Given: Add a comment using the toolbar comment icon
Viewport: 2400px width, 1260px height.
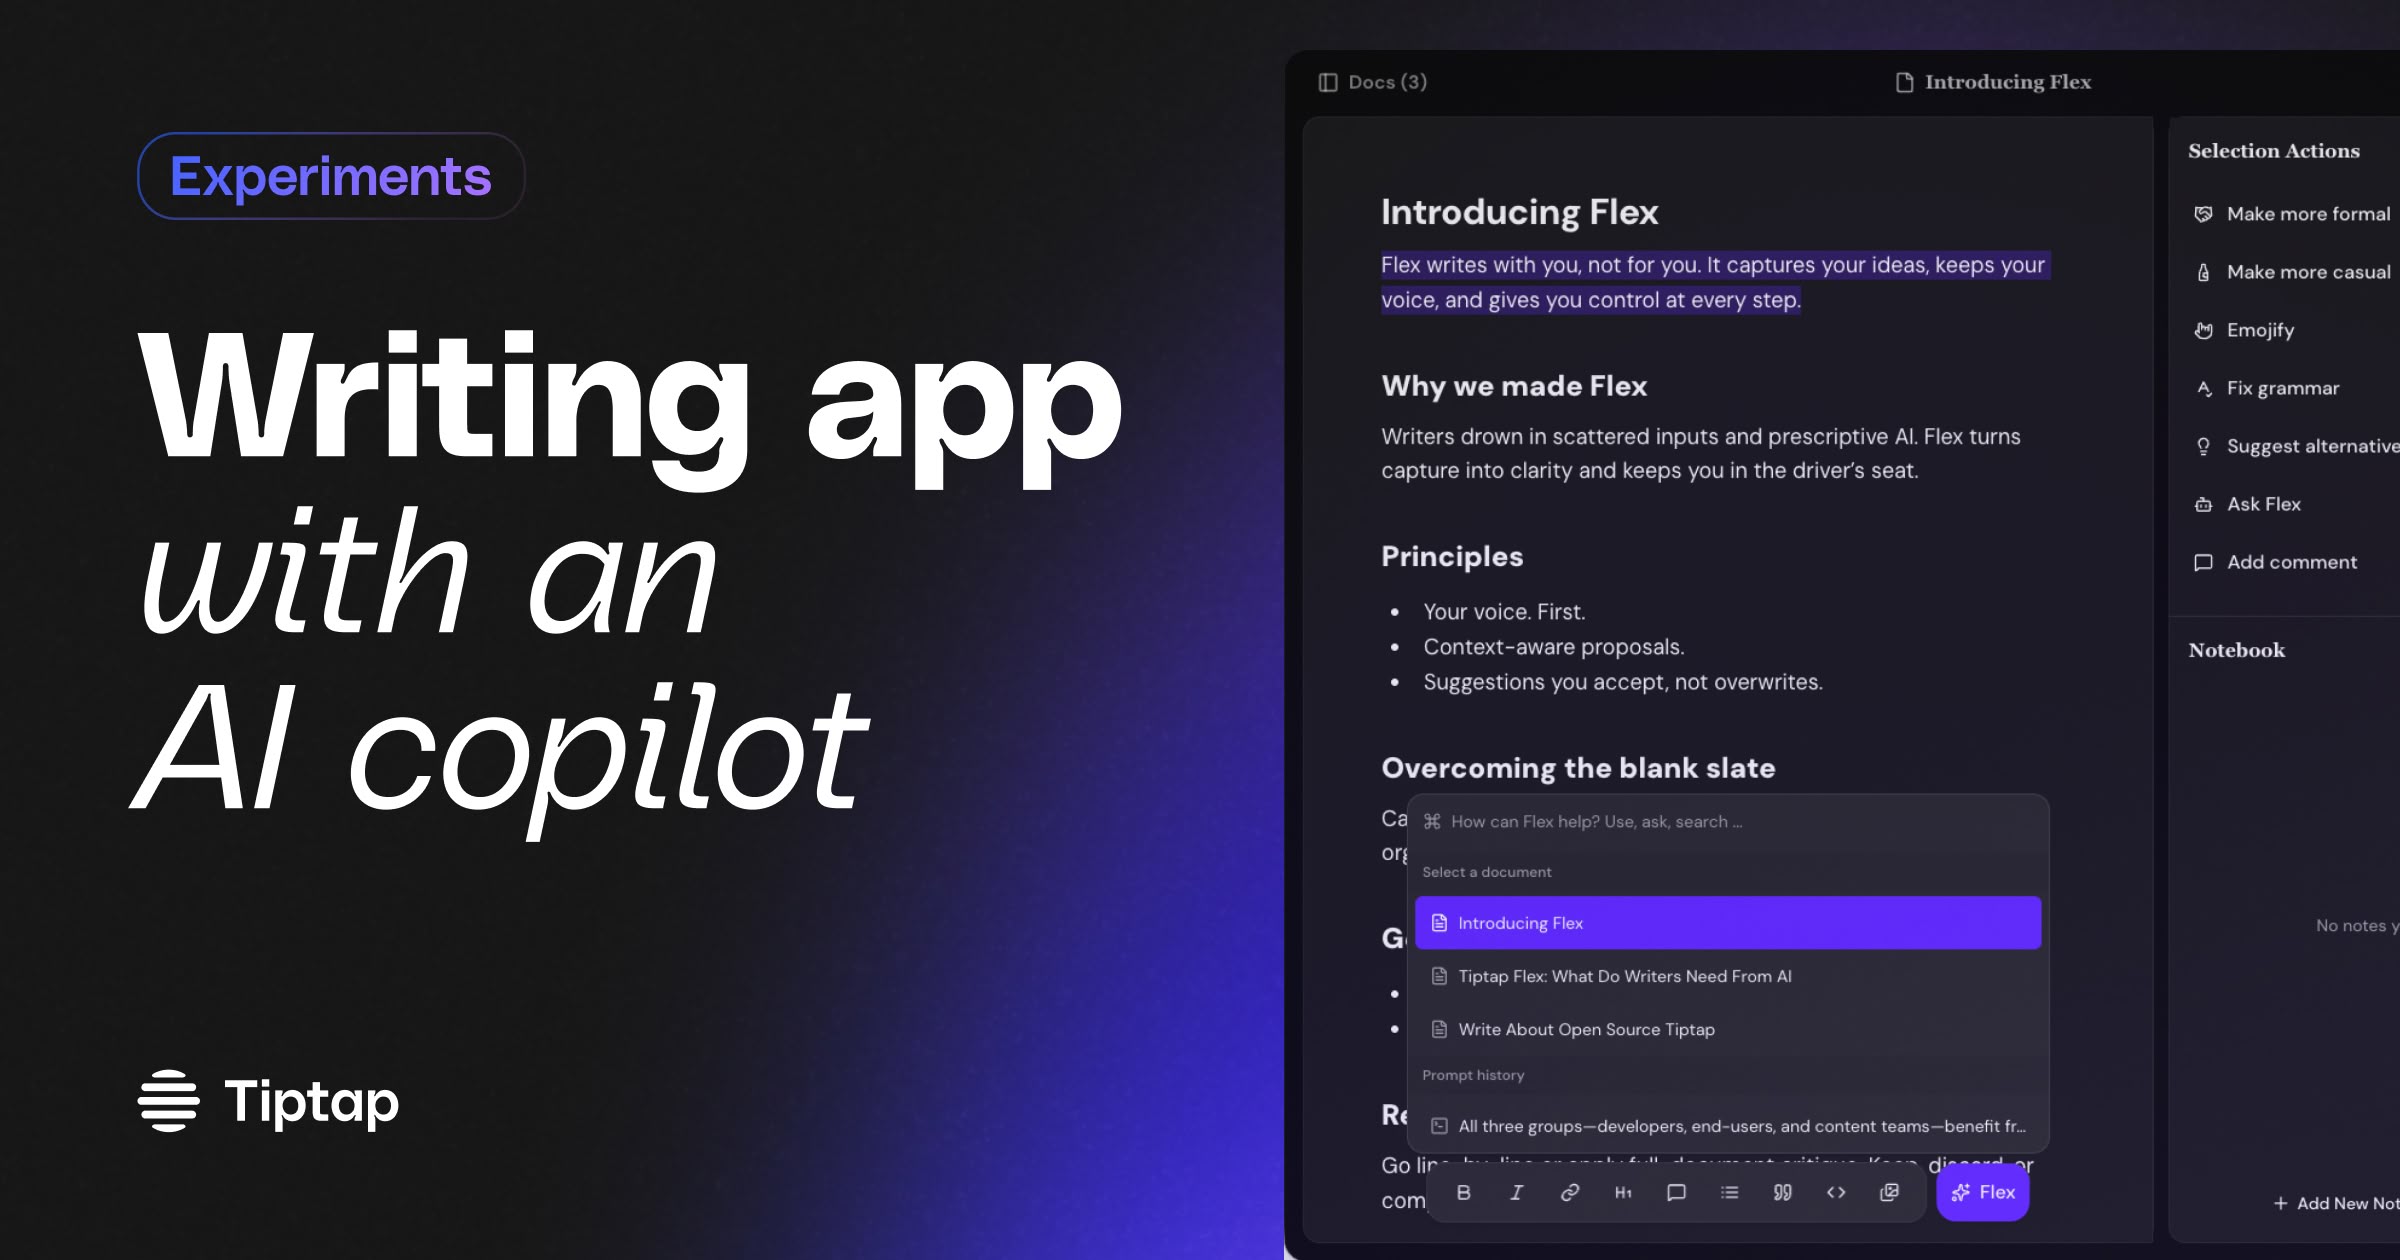Looking at the screenshot, I should [x=1677, y=1192].
